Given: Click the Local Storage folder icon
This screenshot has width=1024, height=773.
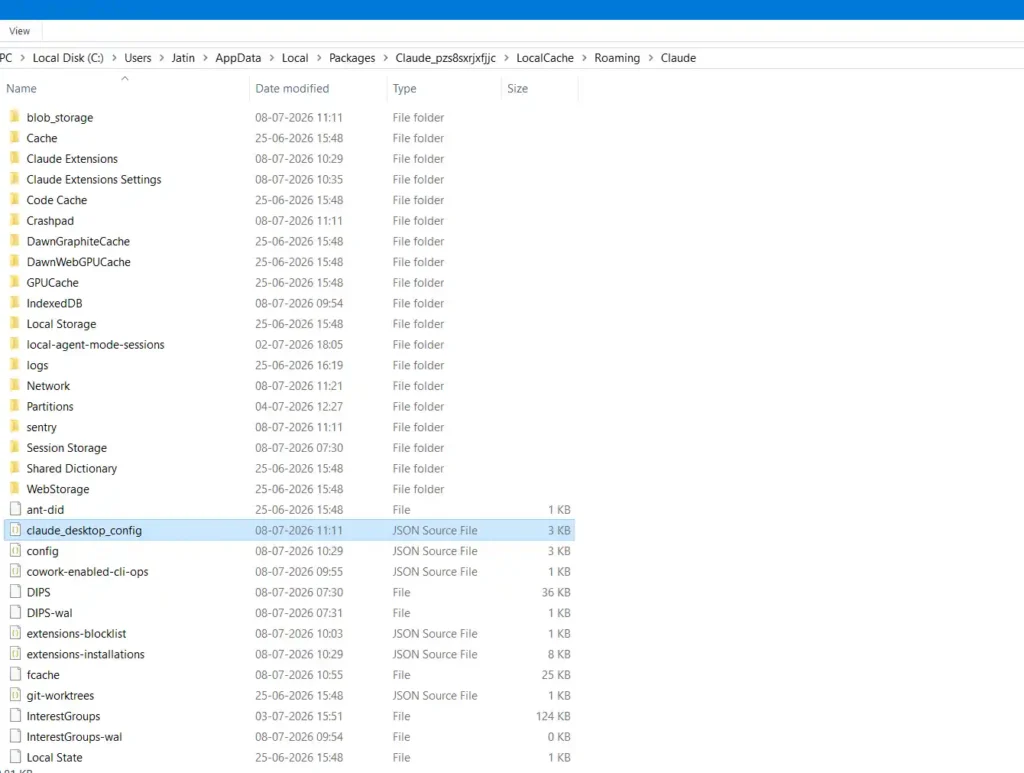Looking at the screenshot, I should point(15,324).
